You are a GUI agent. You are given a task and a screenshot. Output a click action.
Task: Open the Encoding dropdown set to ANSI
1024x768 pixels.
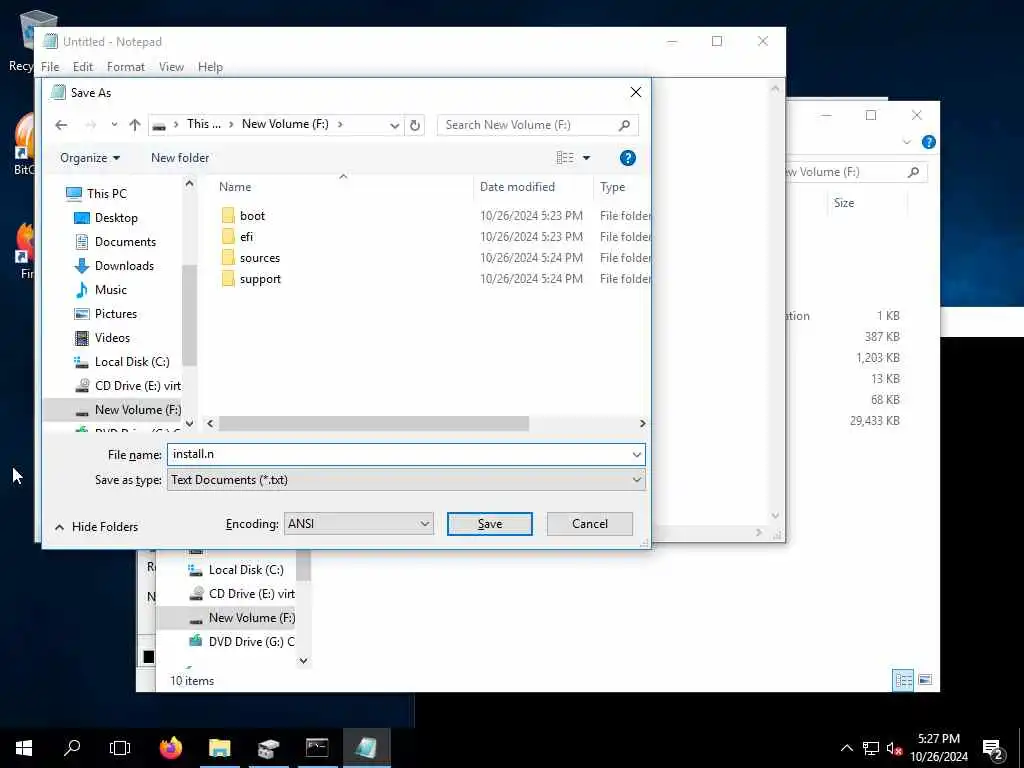pos(359,524)
